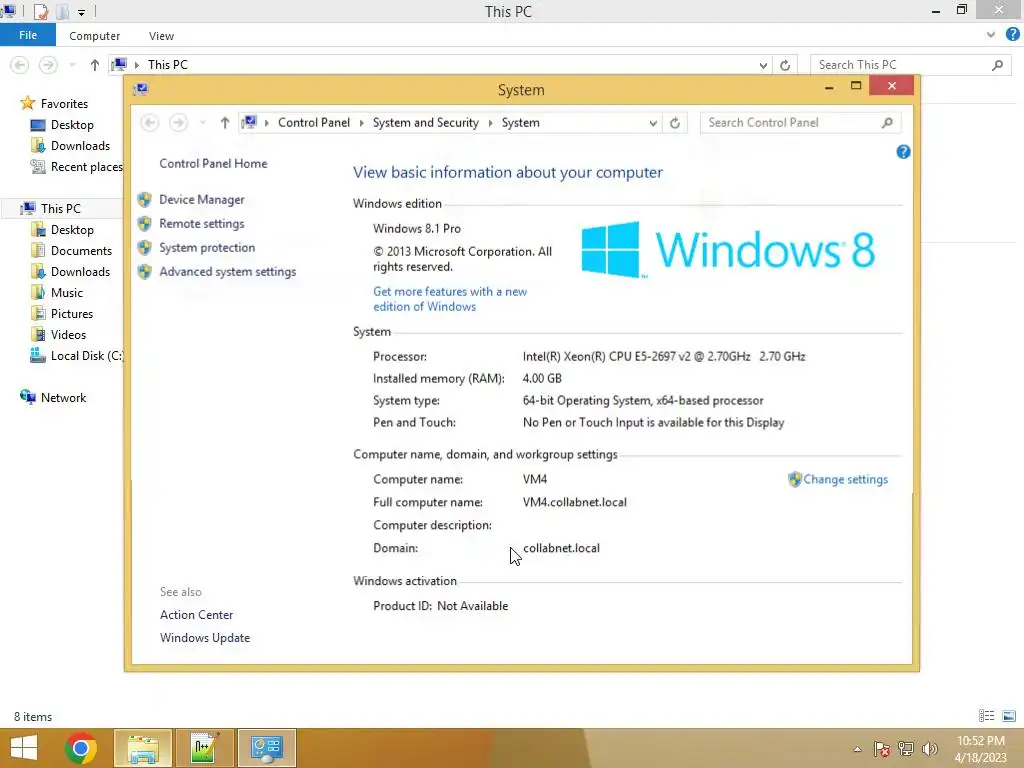Open volume icon in system tray

(x=929, y=749)
